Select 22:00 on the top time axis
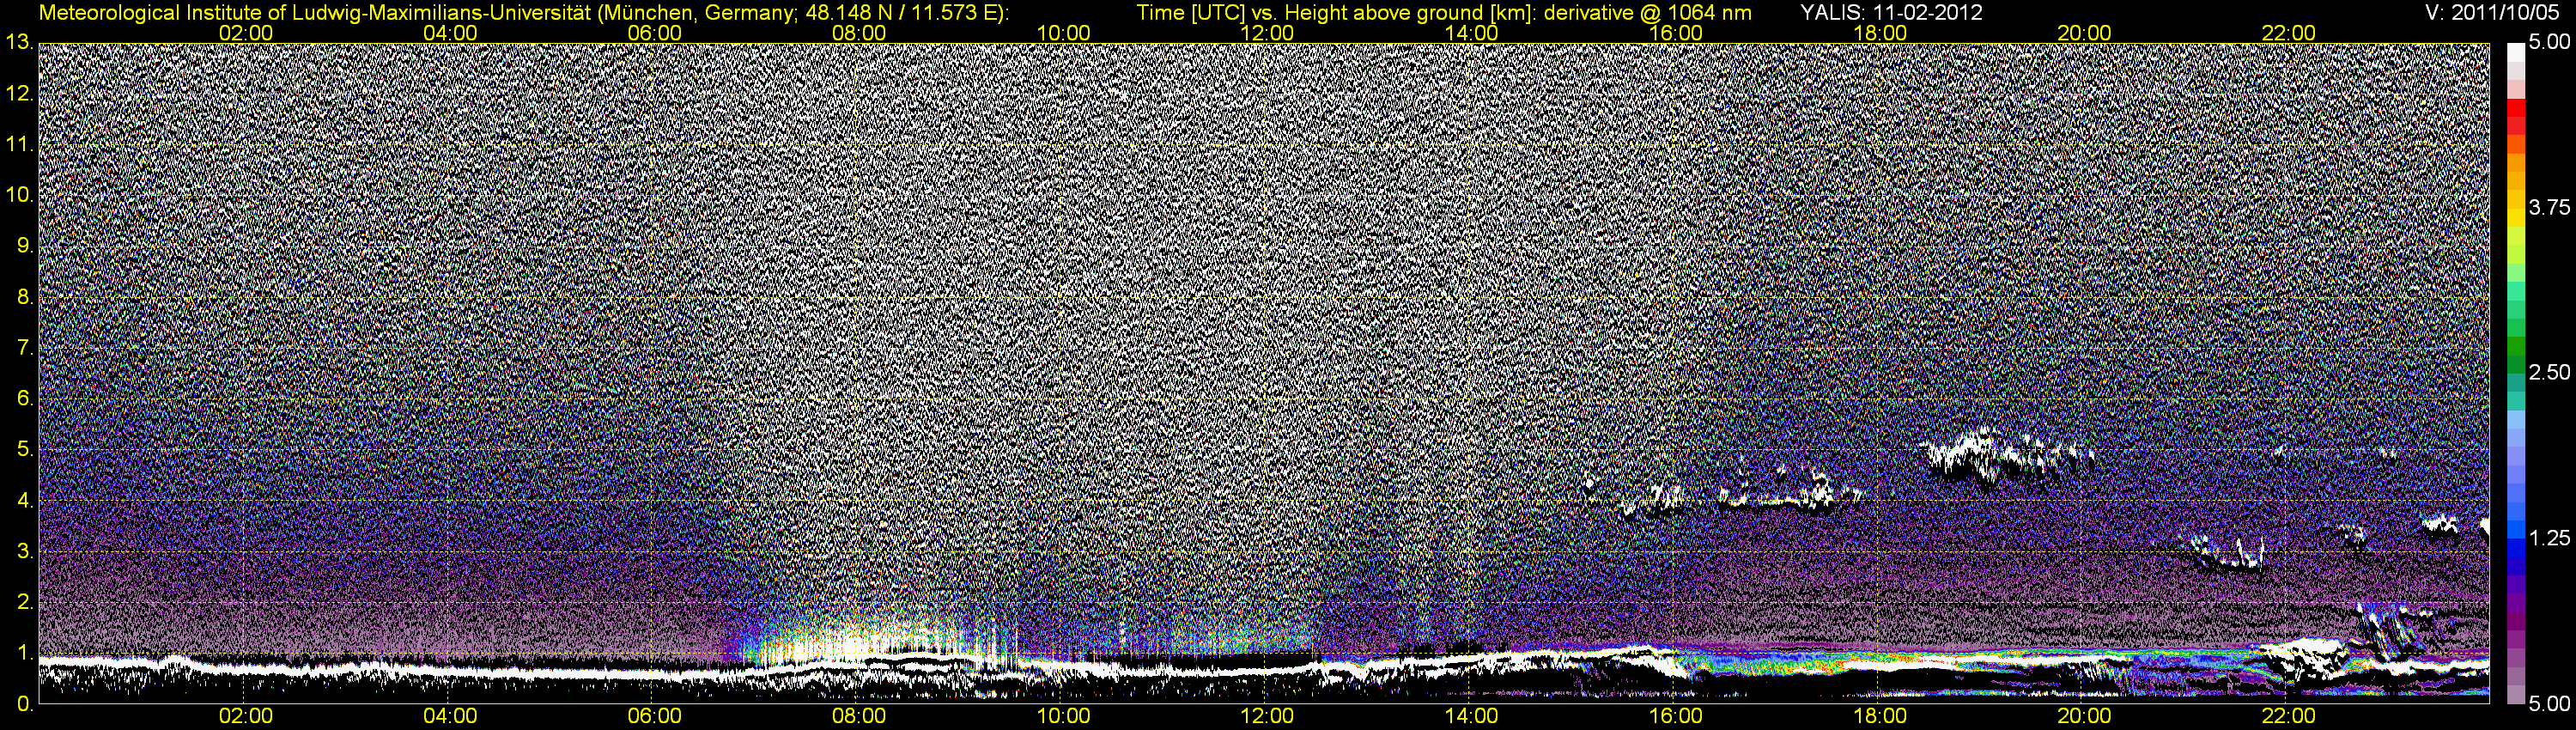Image resolution: width=2576 pixels, height=730 pixels. (x=2288, y=33)
